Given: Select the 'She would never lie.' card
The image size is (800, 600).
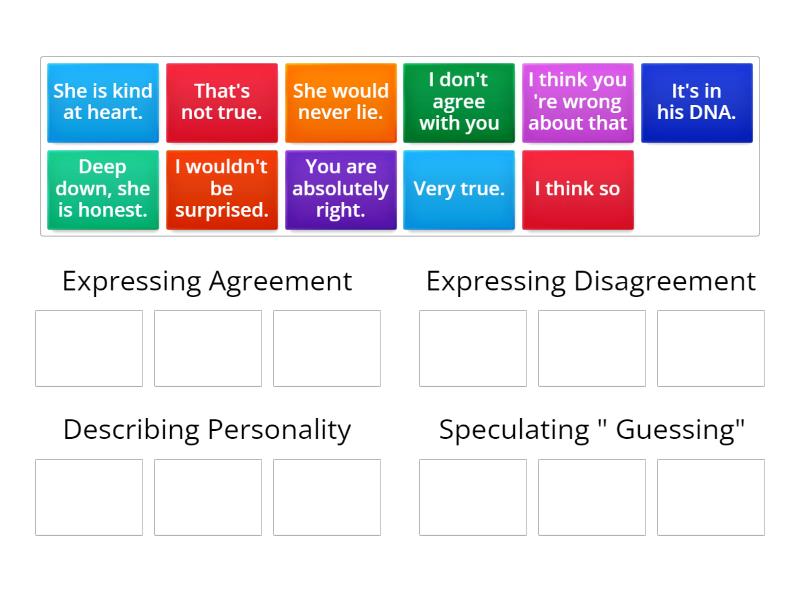Looking at the screenshot, I should coord(340,102).
